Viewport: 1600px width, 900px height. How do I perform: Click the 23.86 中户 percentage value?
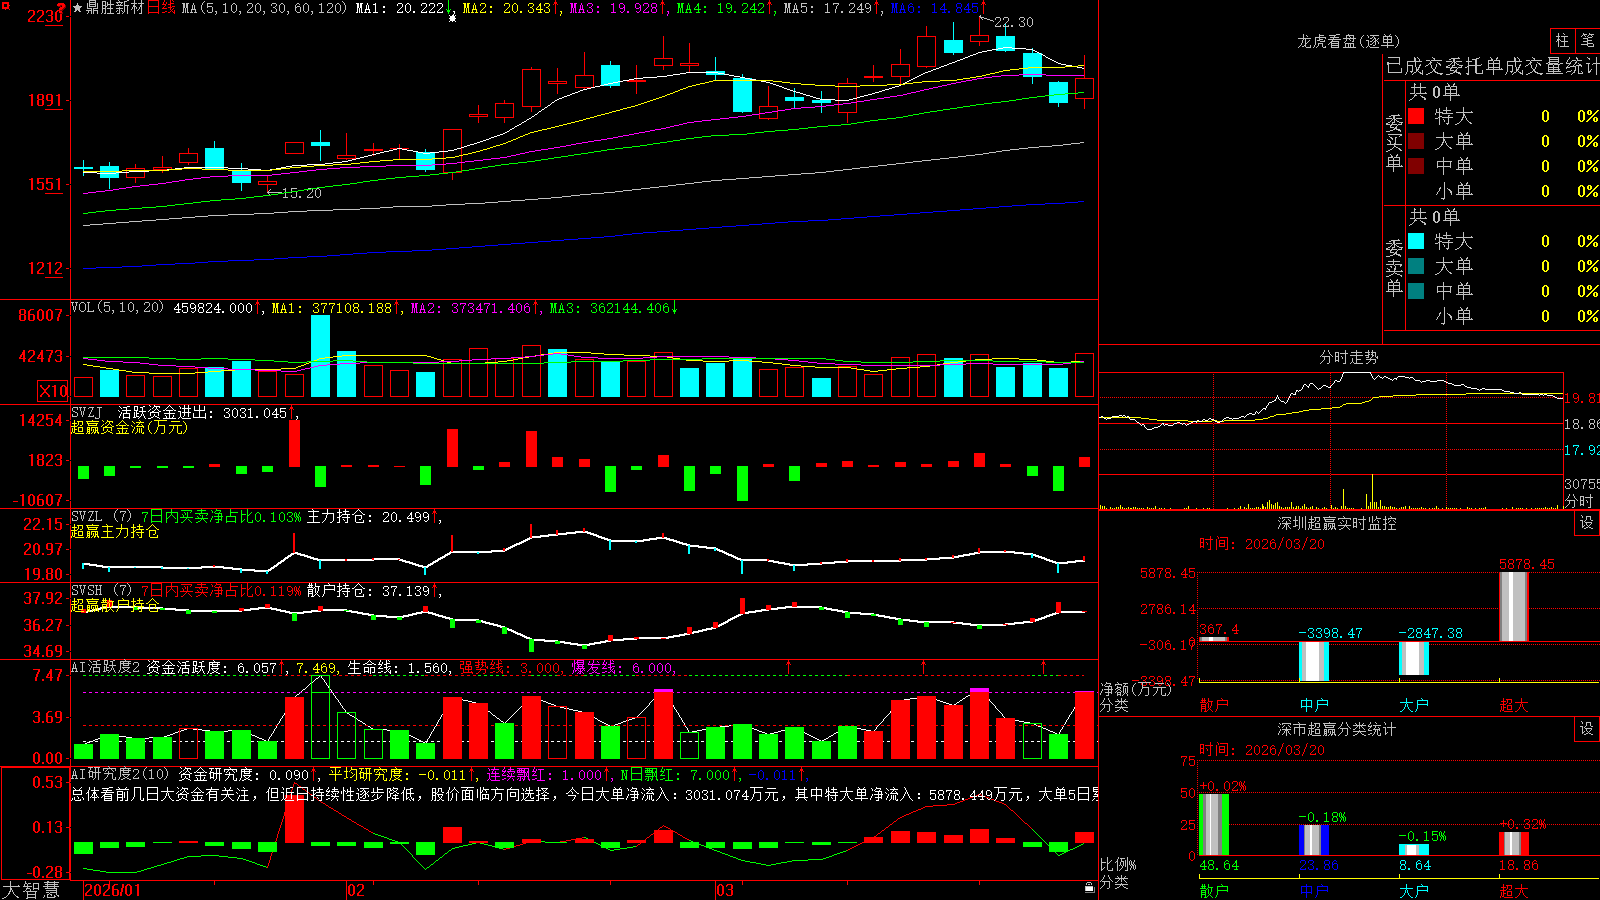click(x=1319, y=865)
